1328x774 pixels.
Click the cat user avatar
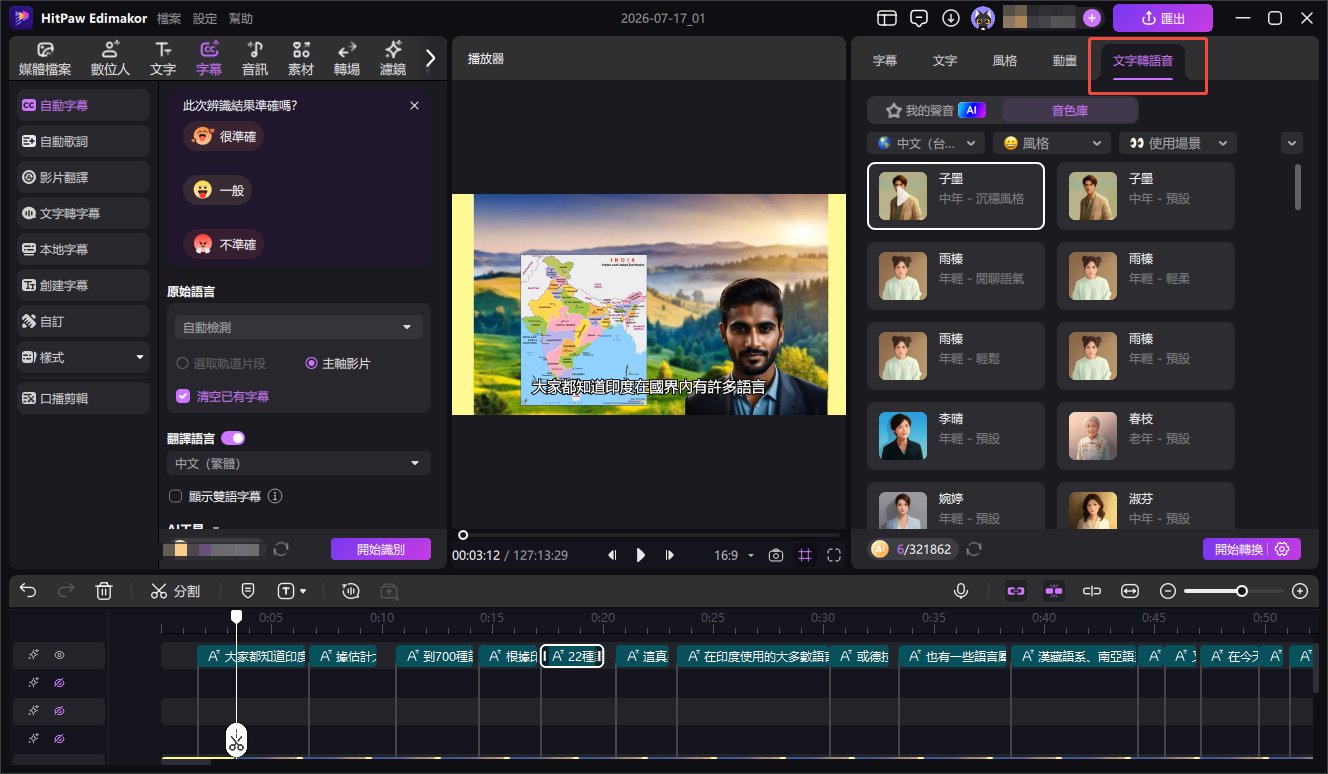coord(982,18)
